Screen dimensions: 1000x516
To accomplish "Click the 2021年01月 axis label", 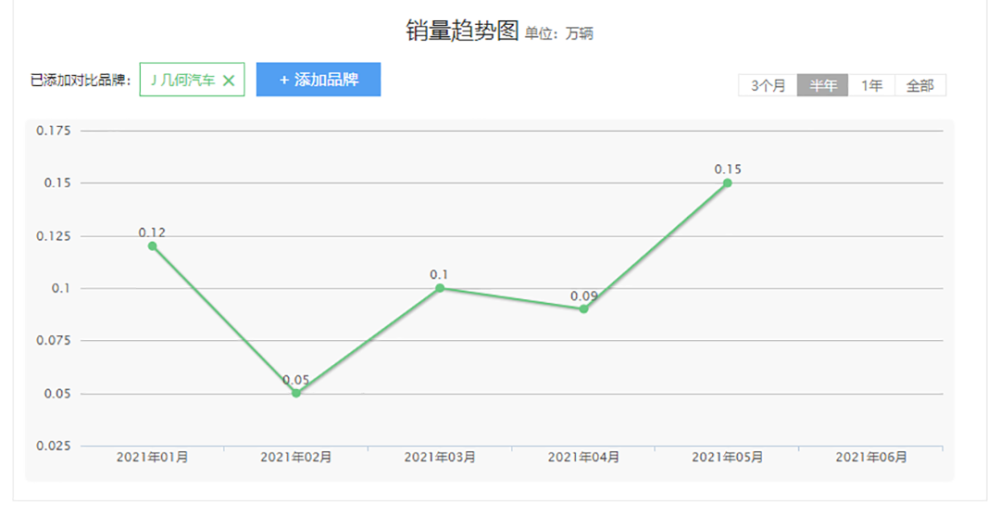I will click(152, 457).
